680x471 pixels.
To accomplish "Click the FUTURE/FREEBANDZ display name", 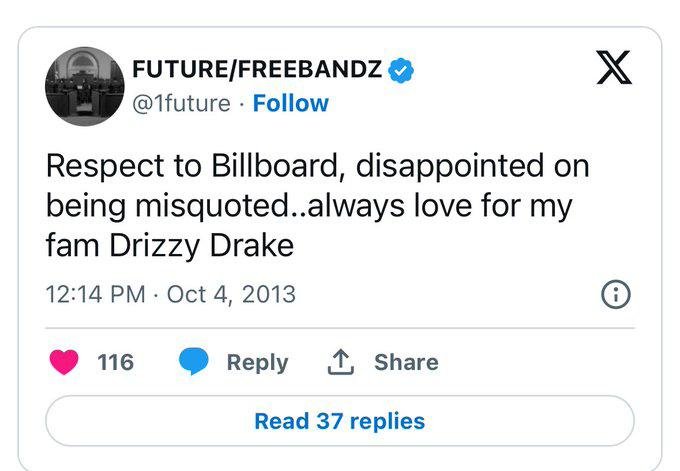I will [257, 71].
